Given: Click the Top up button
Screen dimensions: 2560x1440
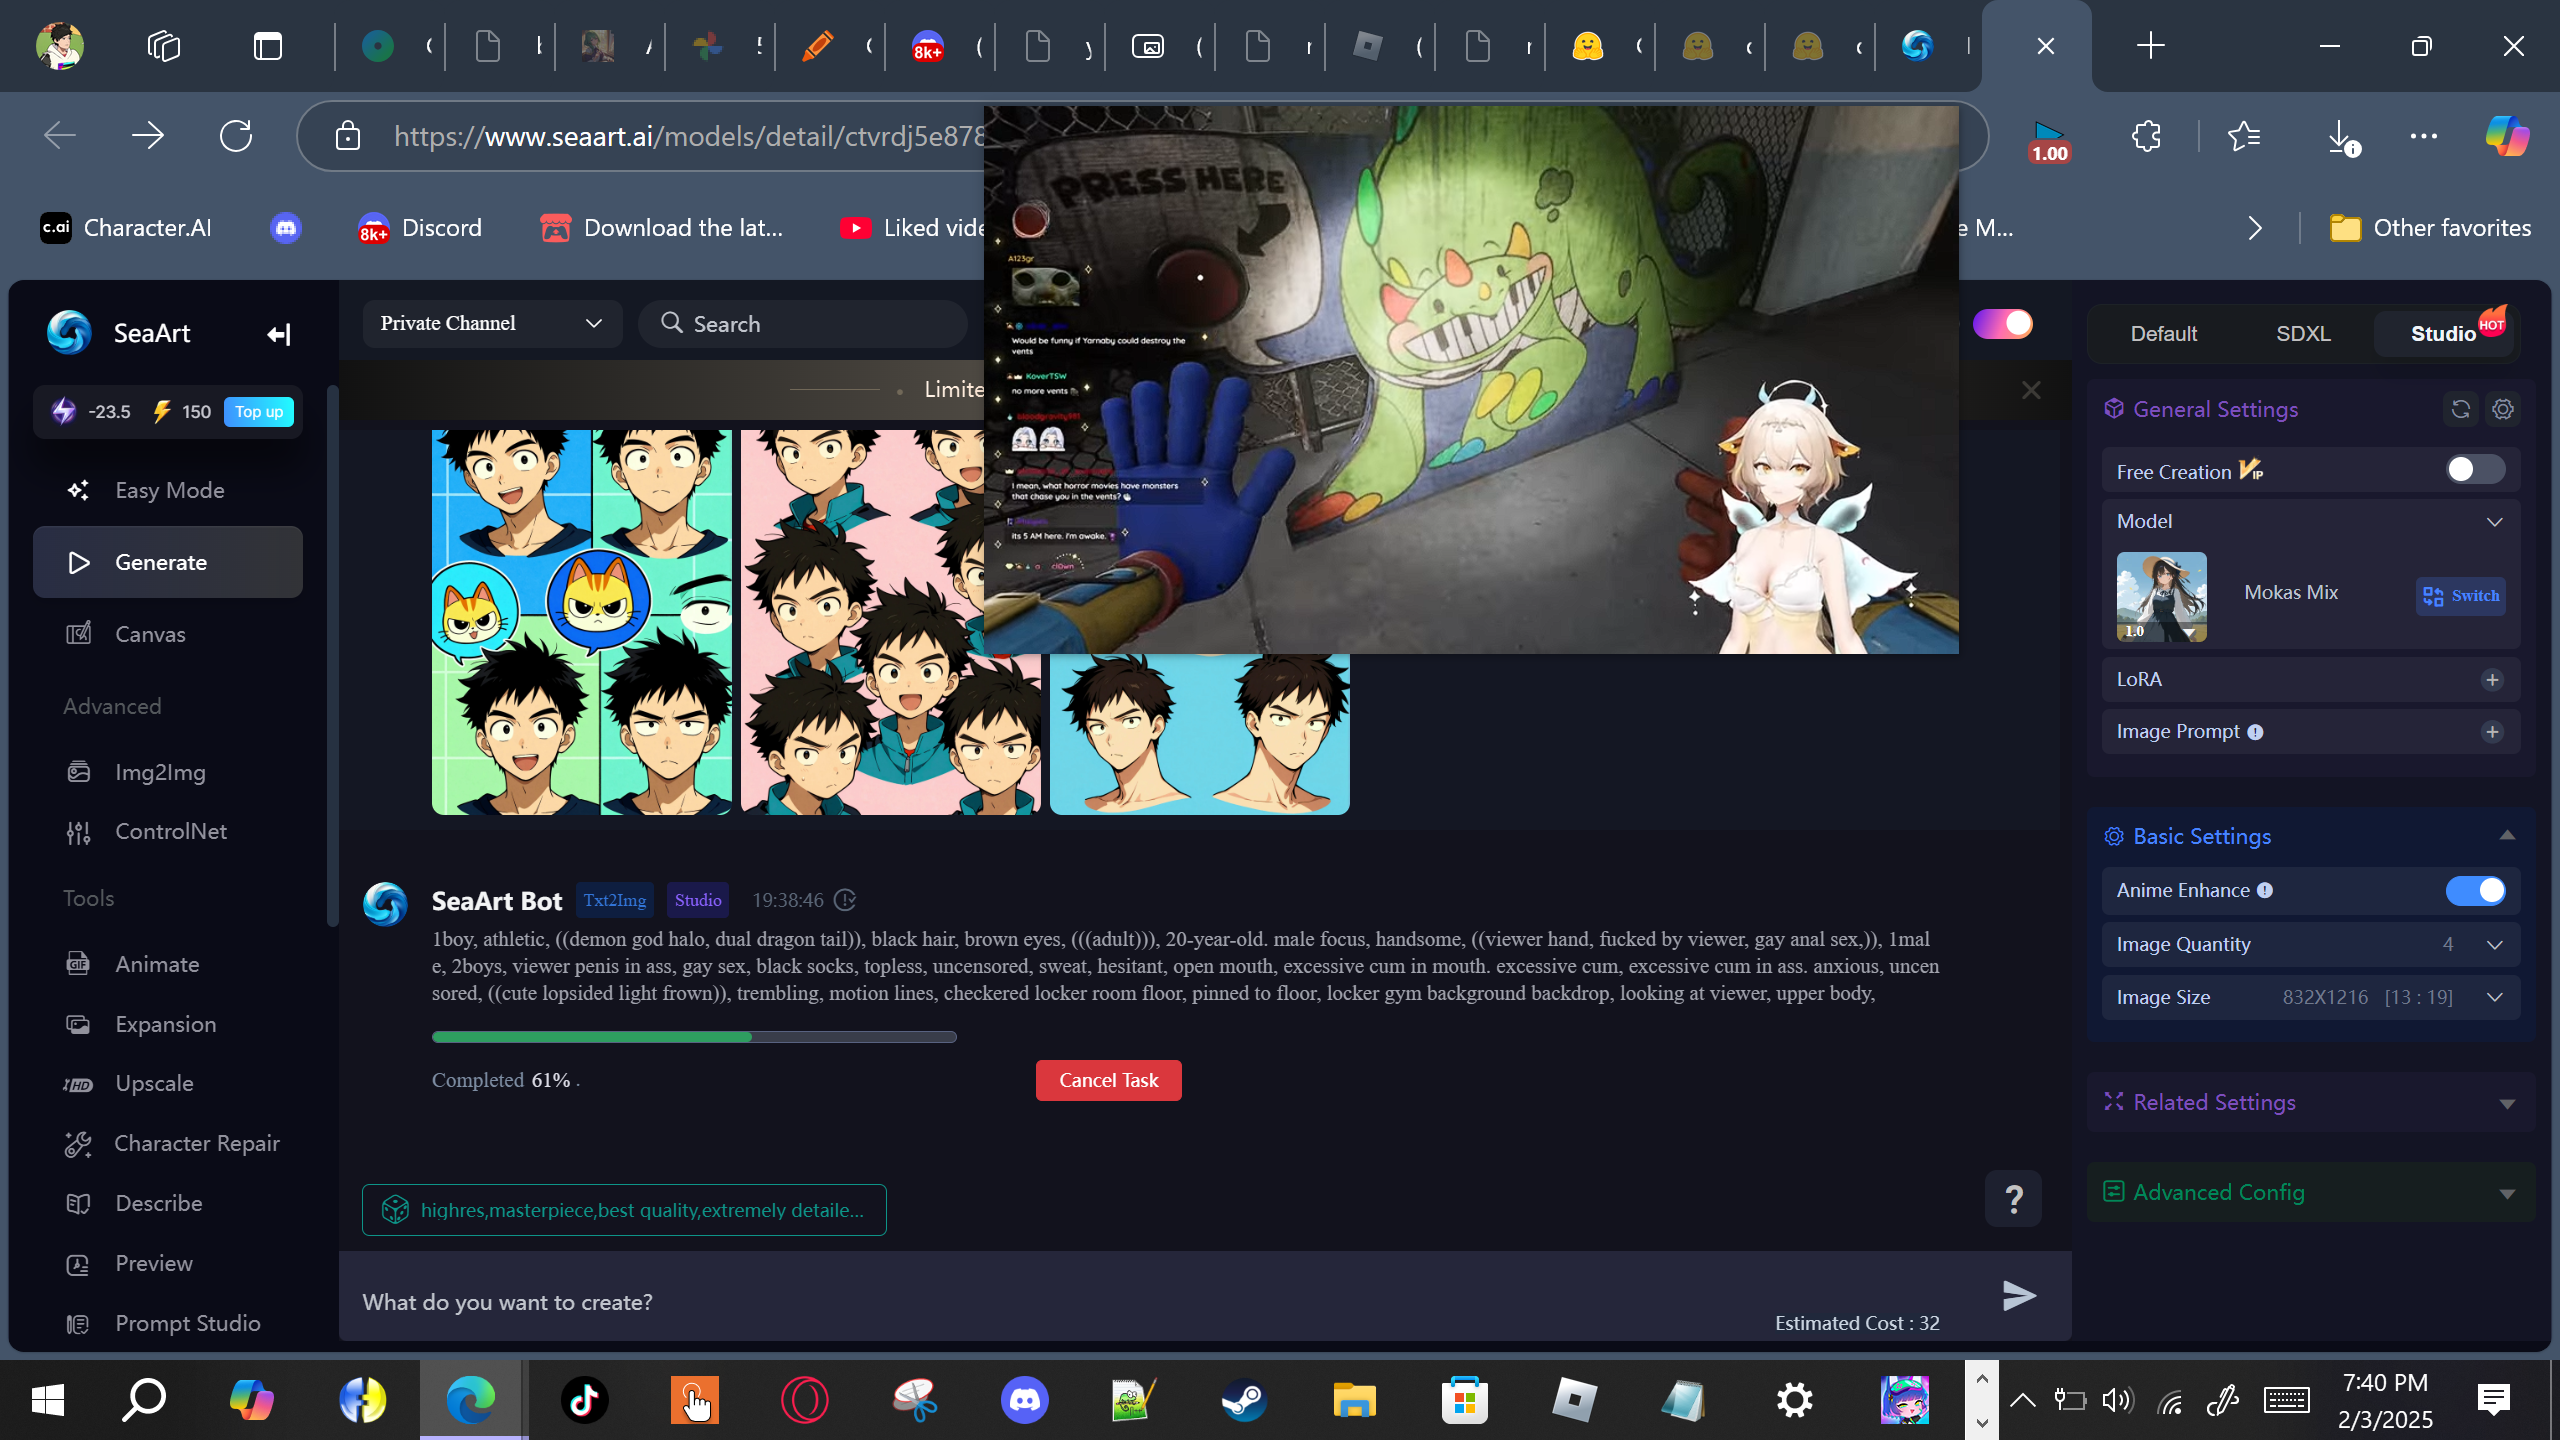Looking at the screenshot, I should pyautogui.click(x=259, y=411).
